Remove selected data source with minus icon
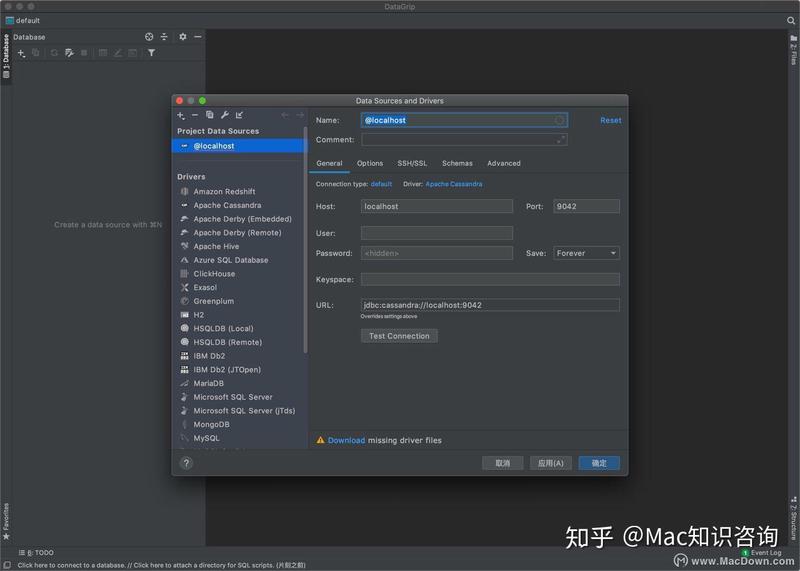 coord(194,115)
